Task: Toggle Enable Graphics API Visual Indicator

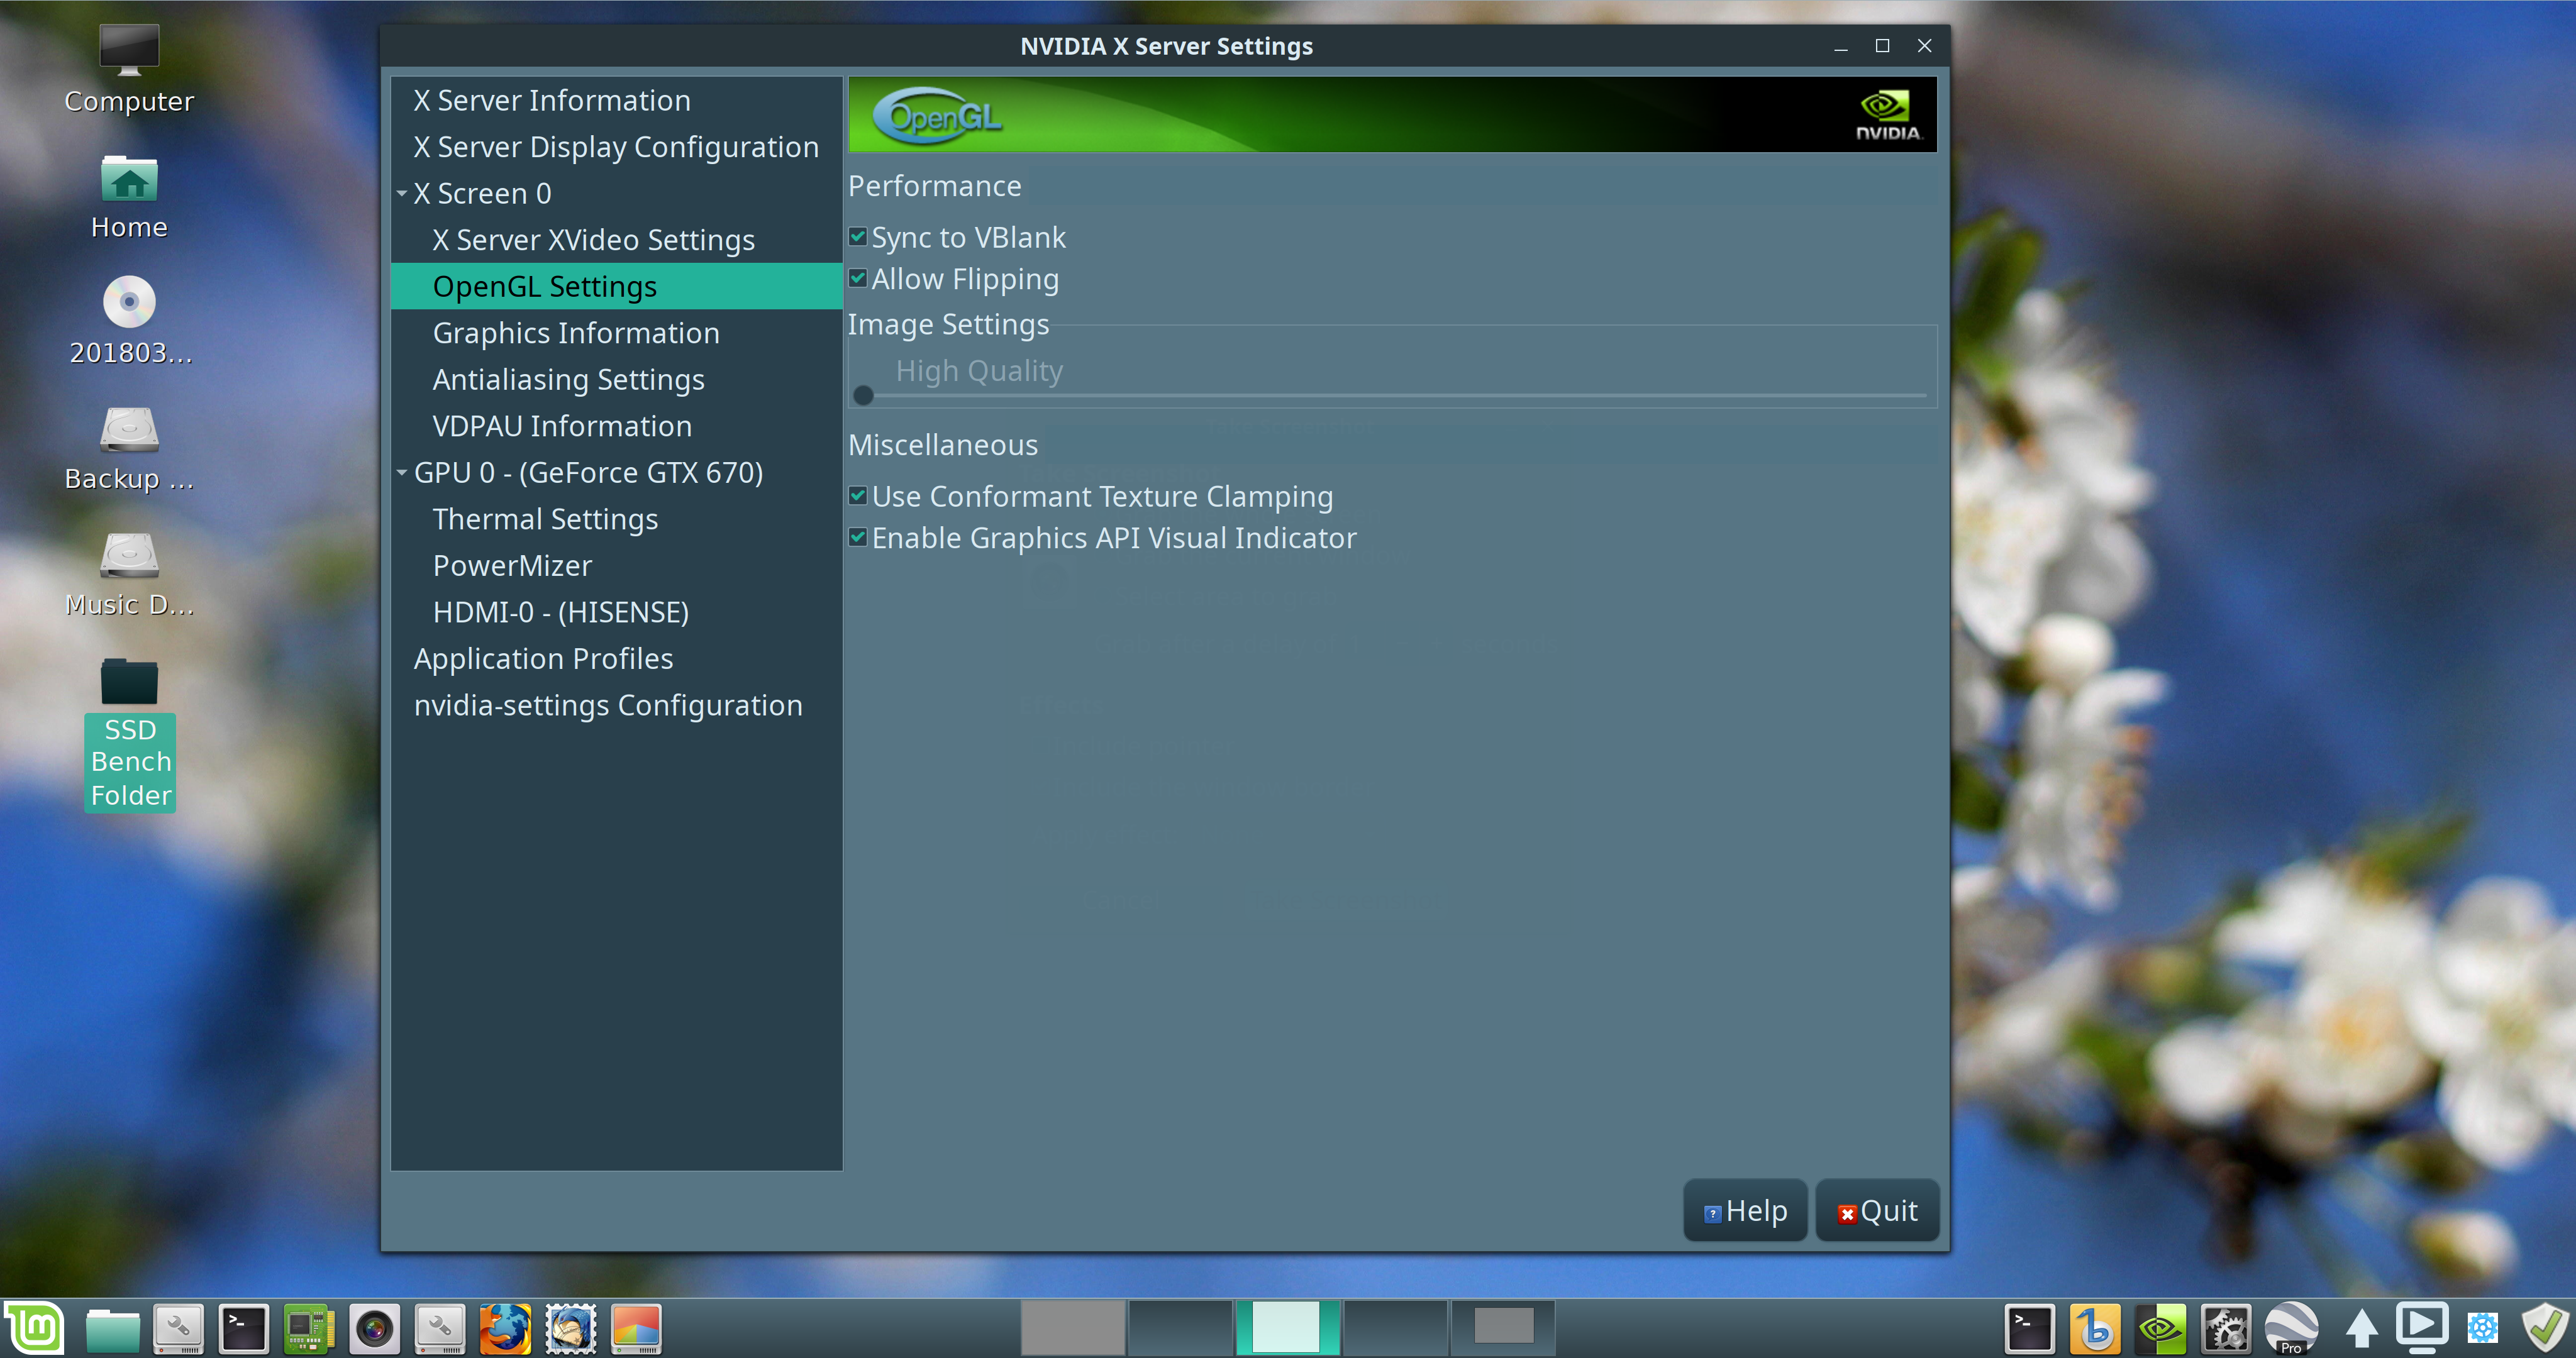Action: [x=857, y=538]
